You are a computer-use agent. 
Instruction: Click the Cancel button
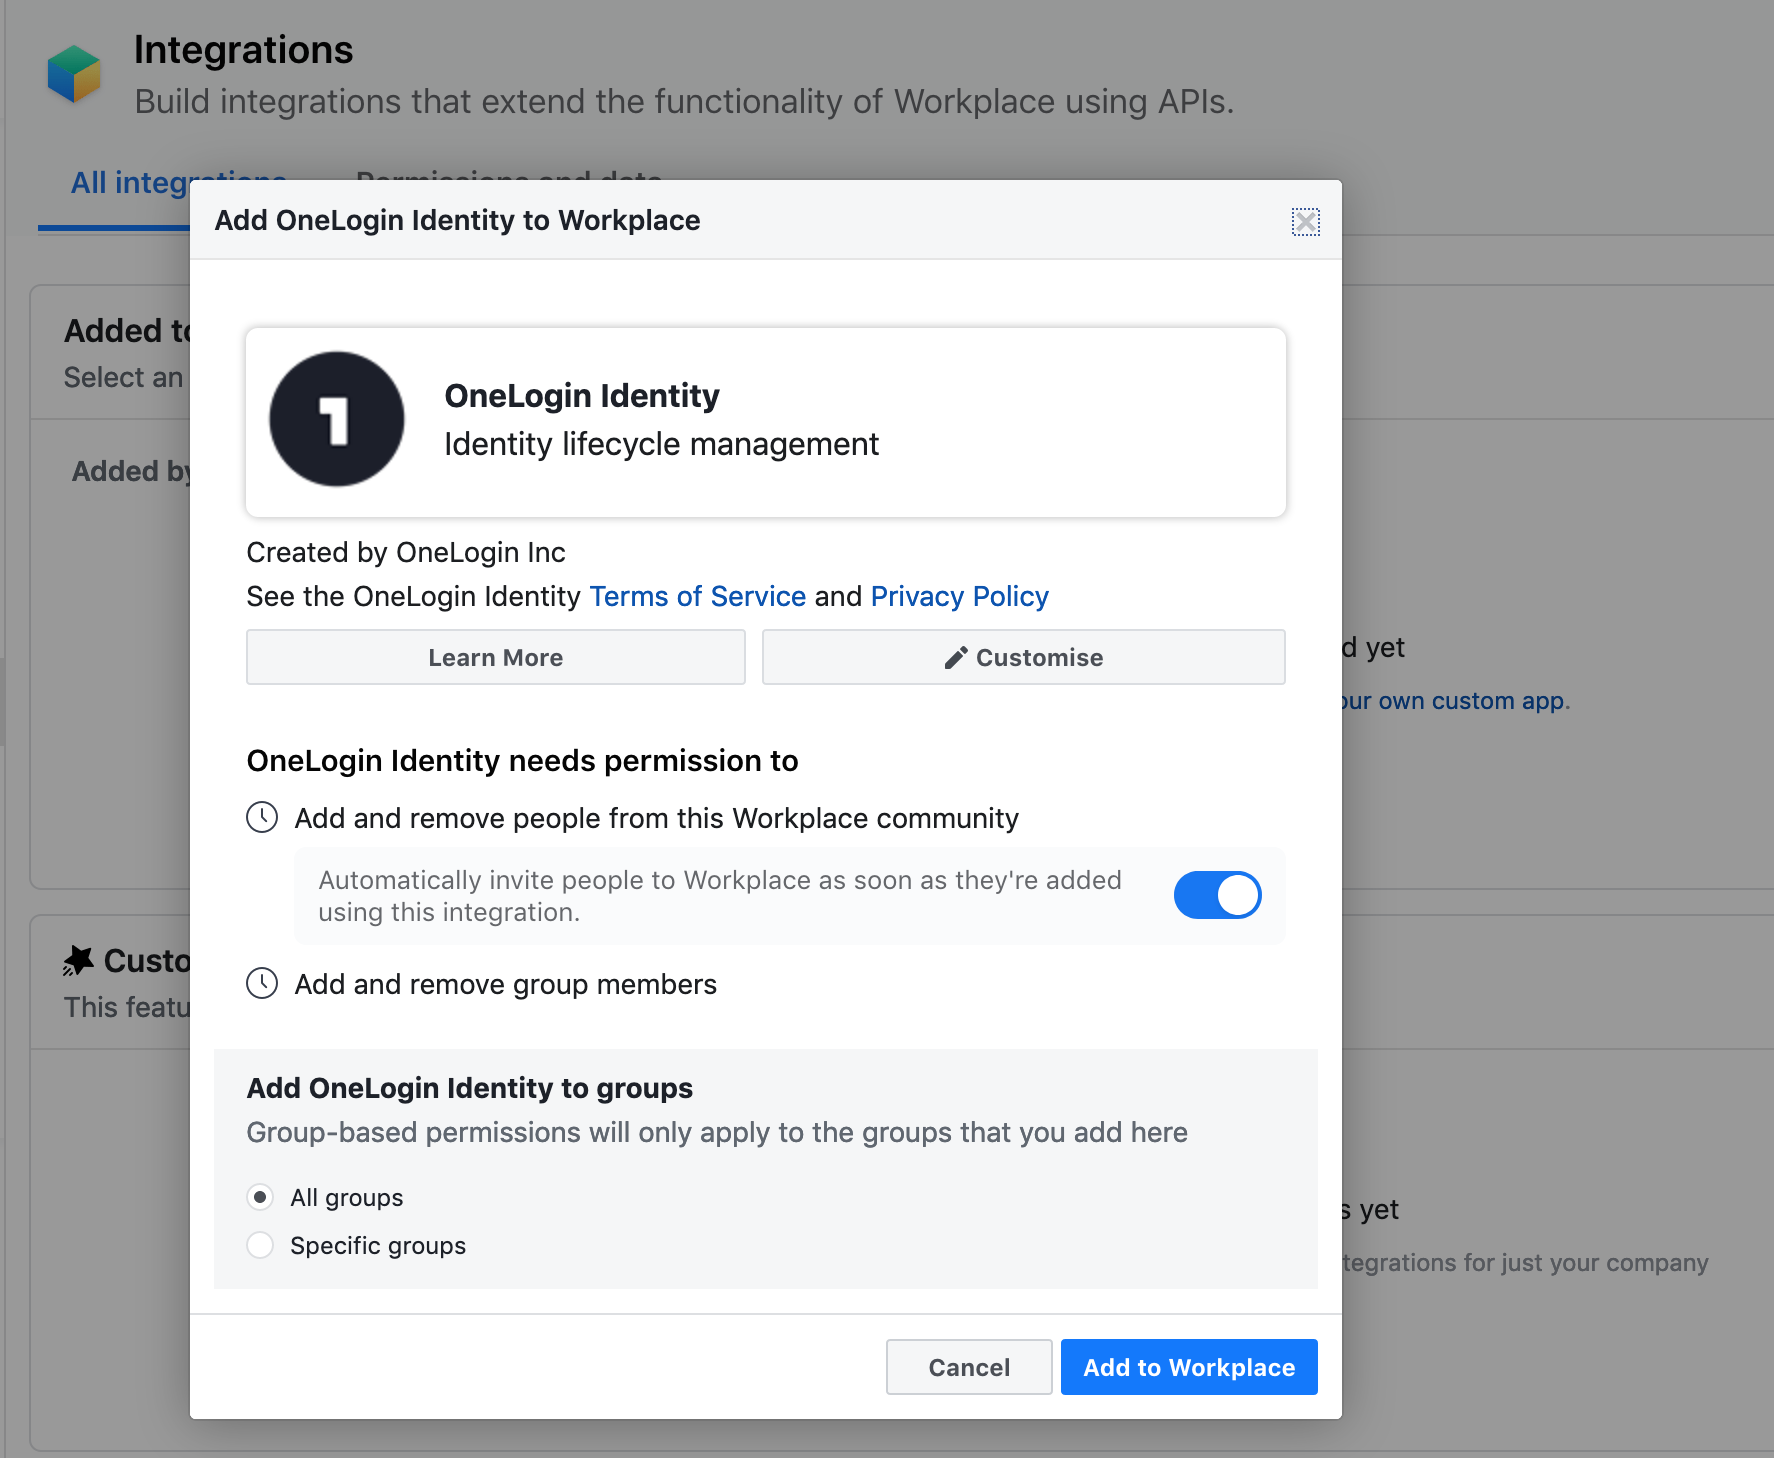pos(969,1367)
